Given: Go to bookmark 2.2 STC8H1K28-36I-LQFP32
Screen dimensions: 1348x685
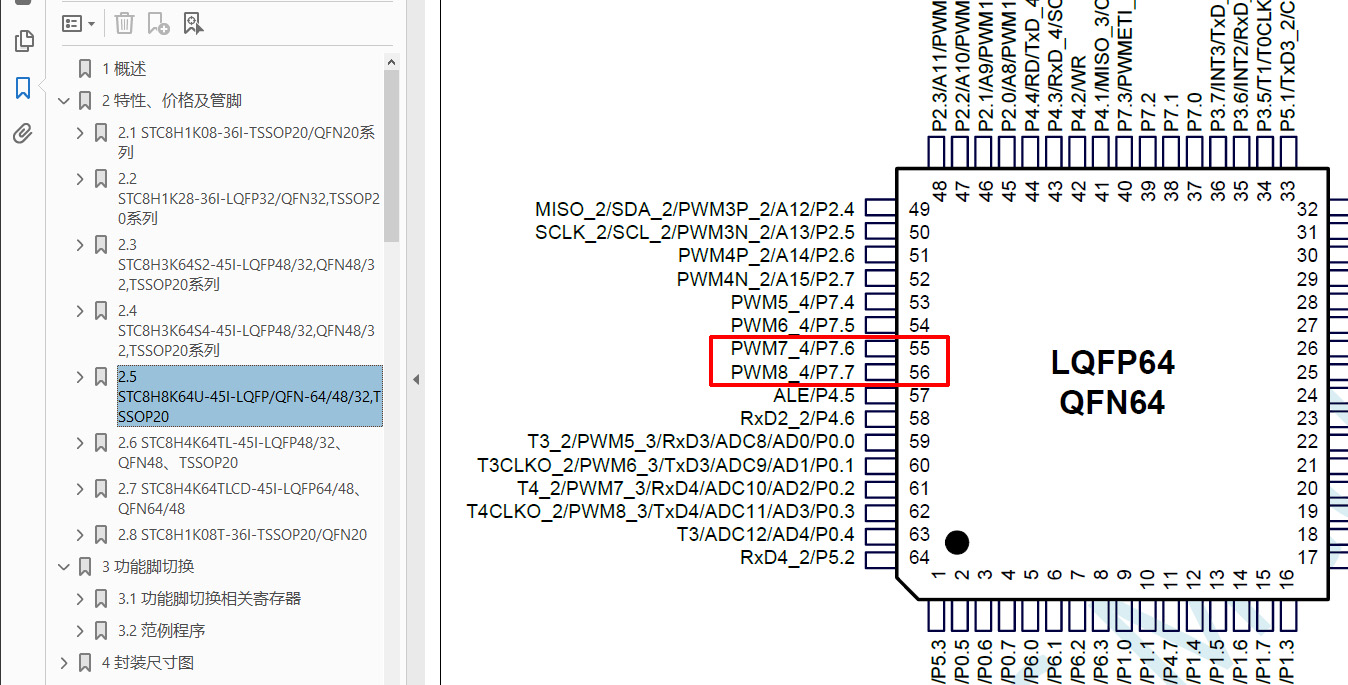Looking at the screenshot, I should pos(249,198).
